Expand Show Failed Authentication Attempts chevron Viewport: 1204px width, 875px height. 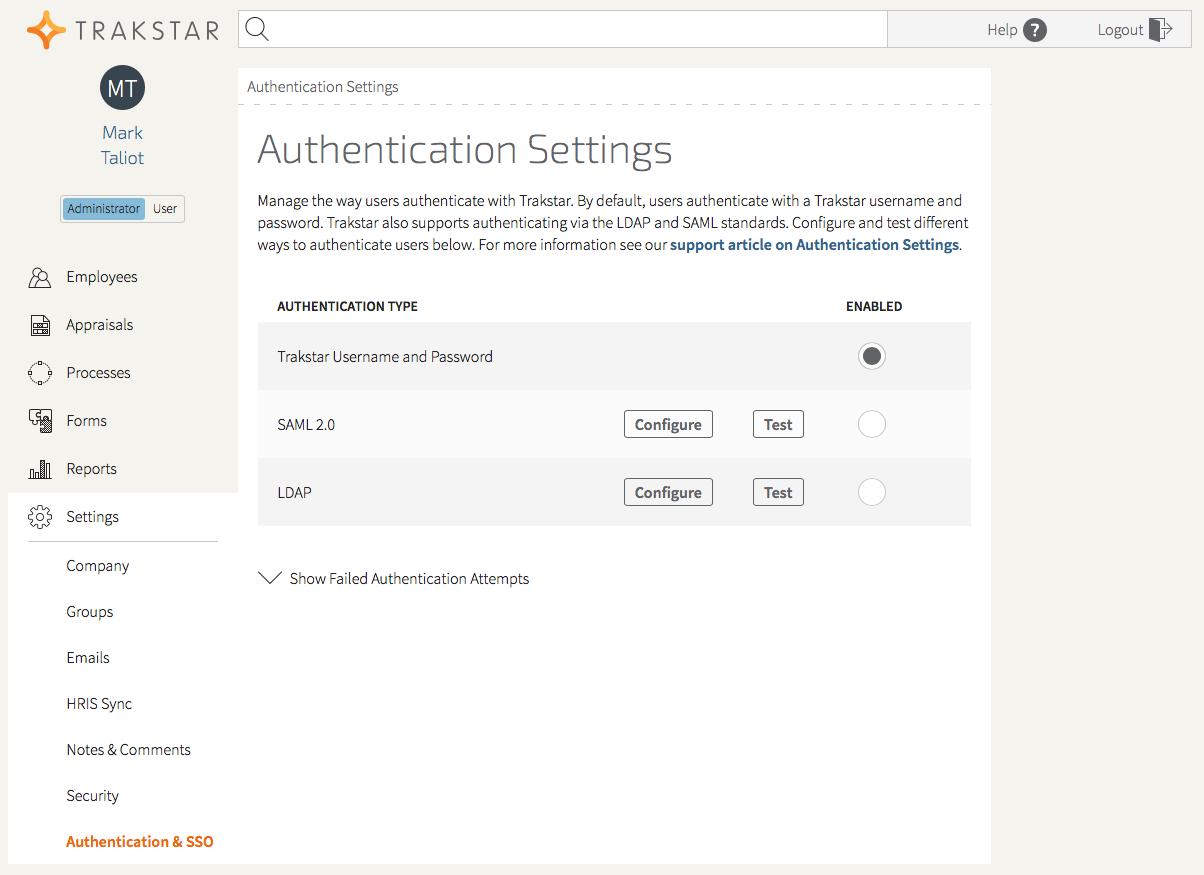point(270,578)
